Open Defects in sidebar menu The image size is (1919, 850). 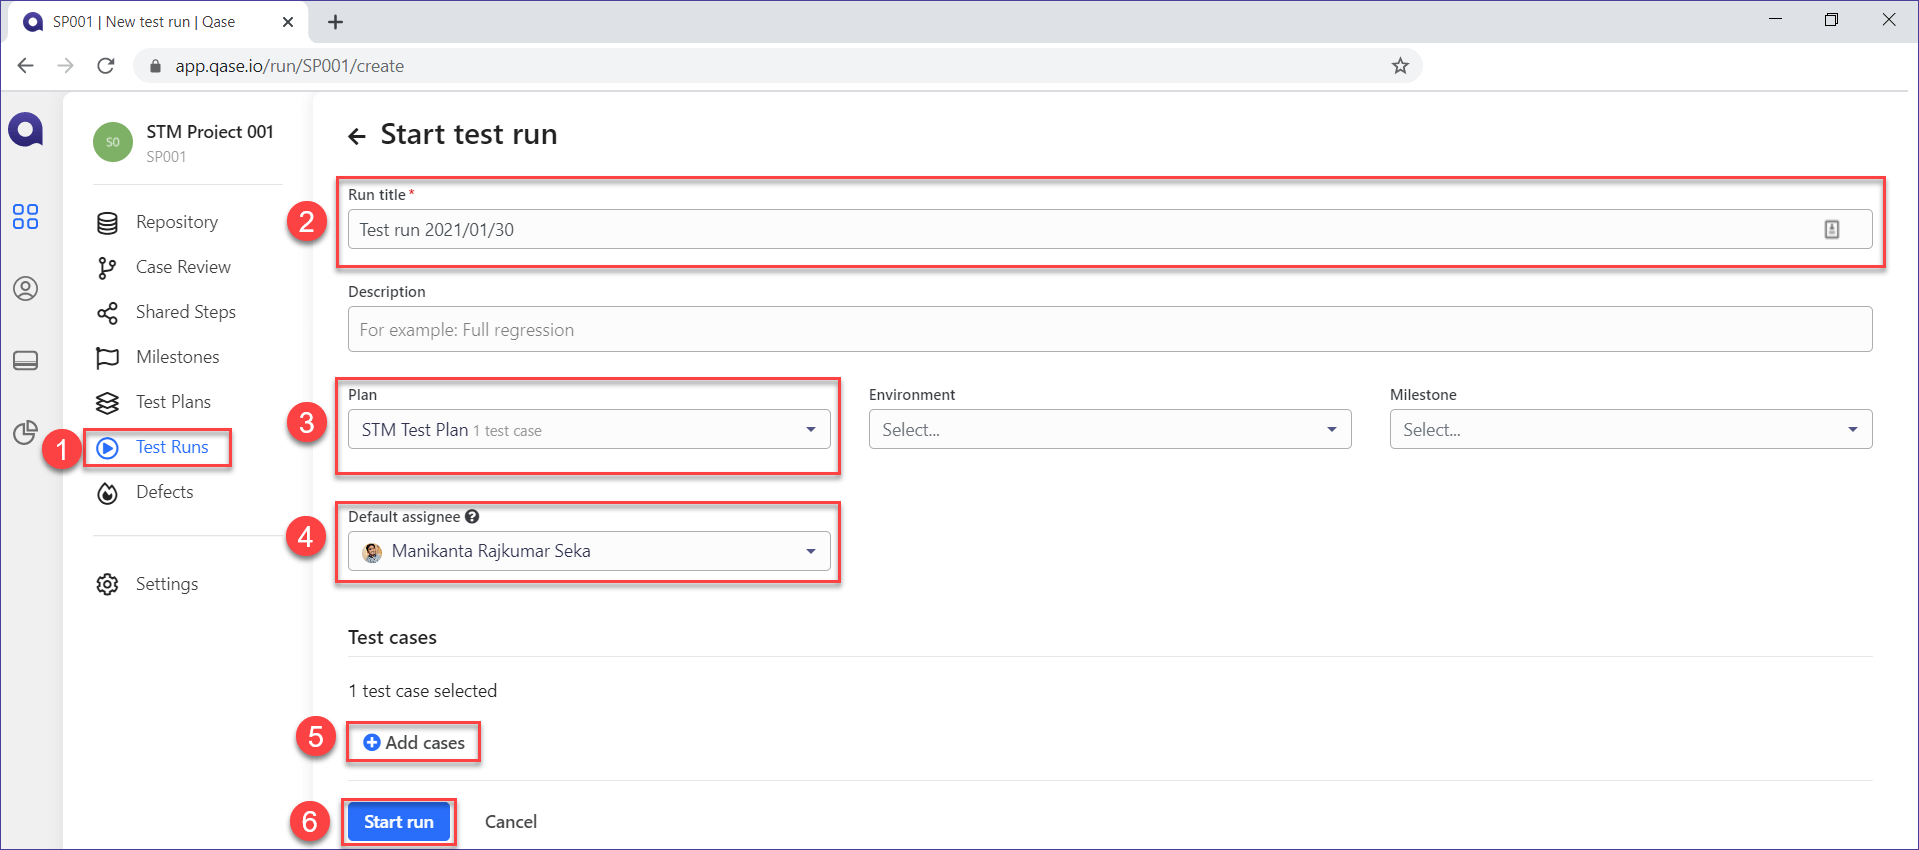(x=165, y=492)
